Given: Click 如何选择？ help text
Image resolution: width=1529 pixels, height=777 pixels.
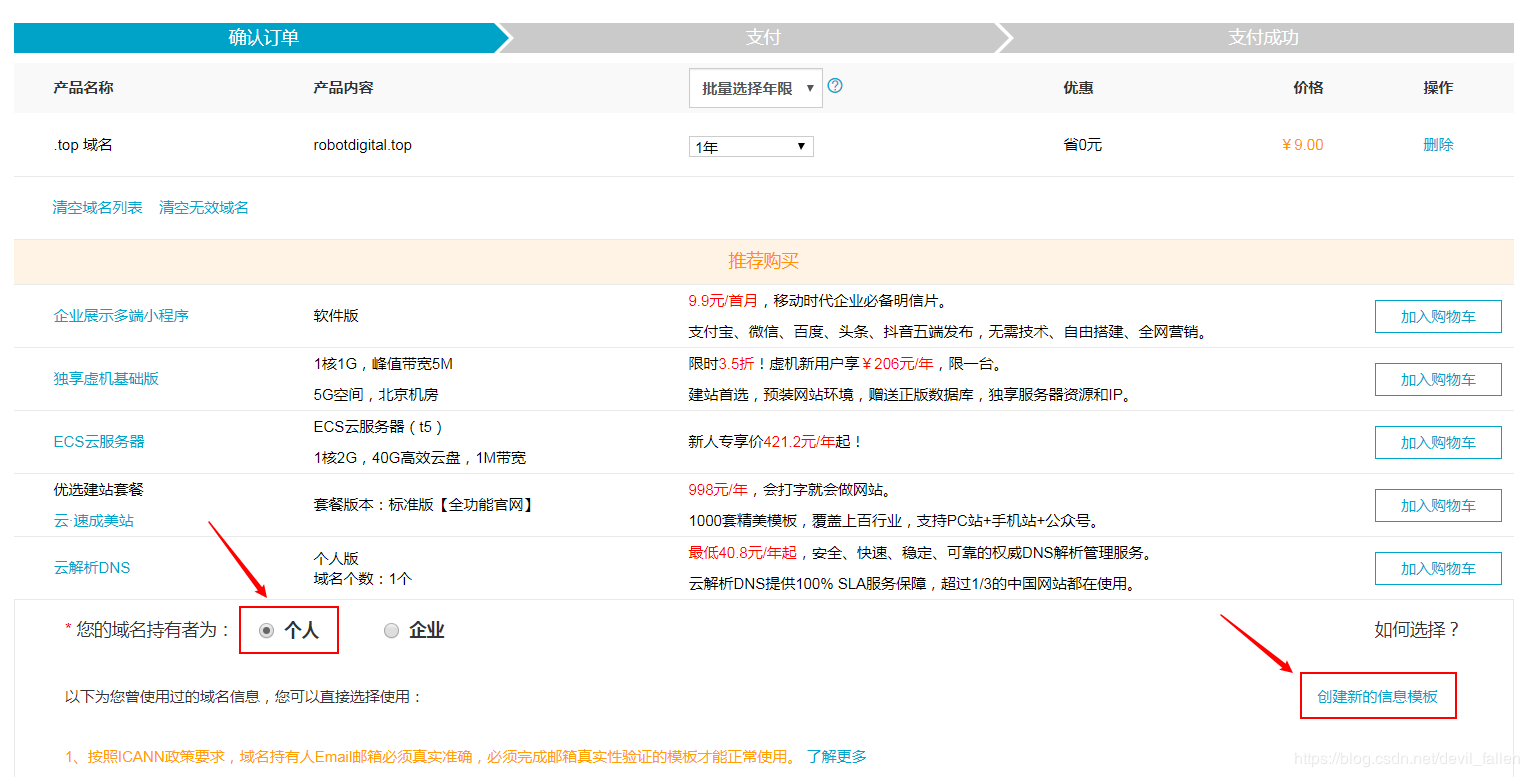Looking at the screenshot, I should pos(1418,630).
